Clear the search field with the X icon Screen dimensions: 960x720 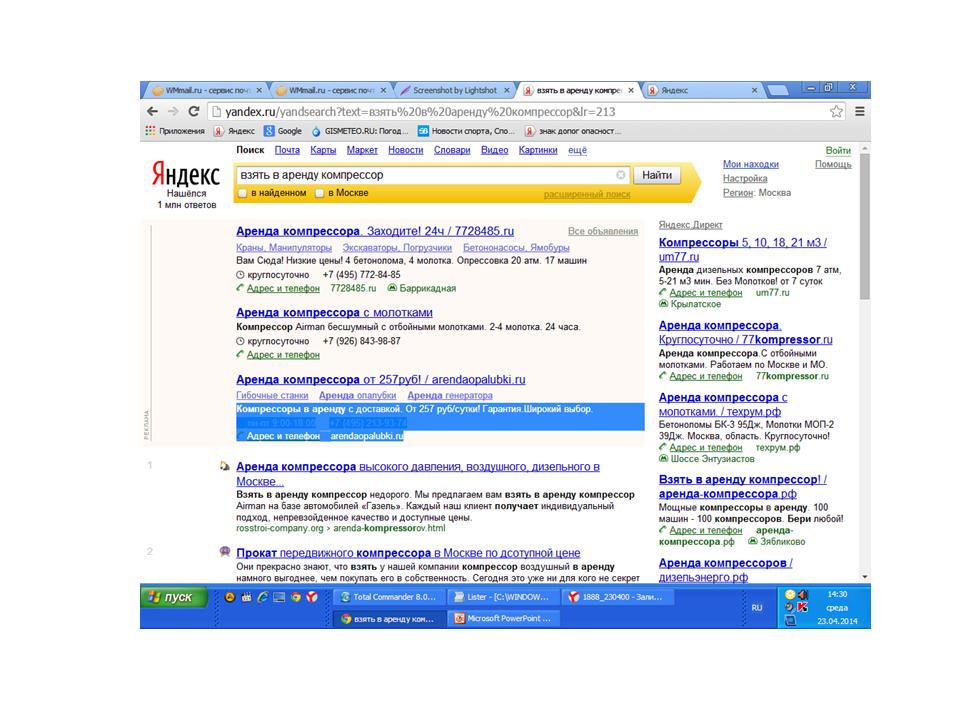click(620, 175)
